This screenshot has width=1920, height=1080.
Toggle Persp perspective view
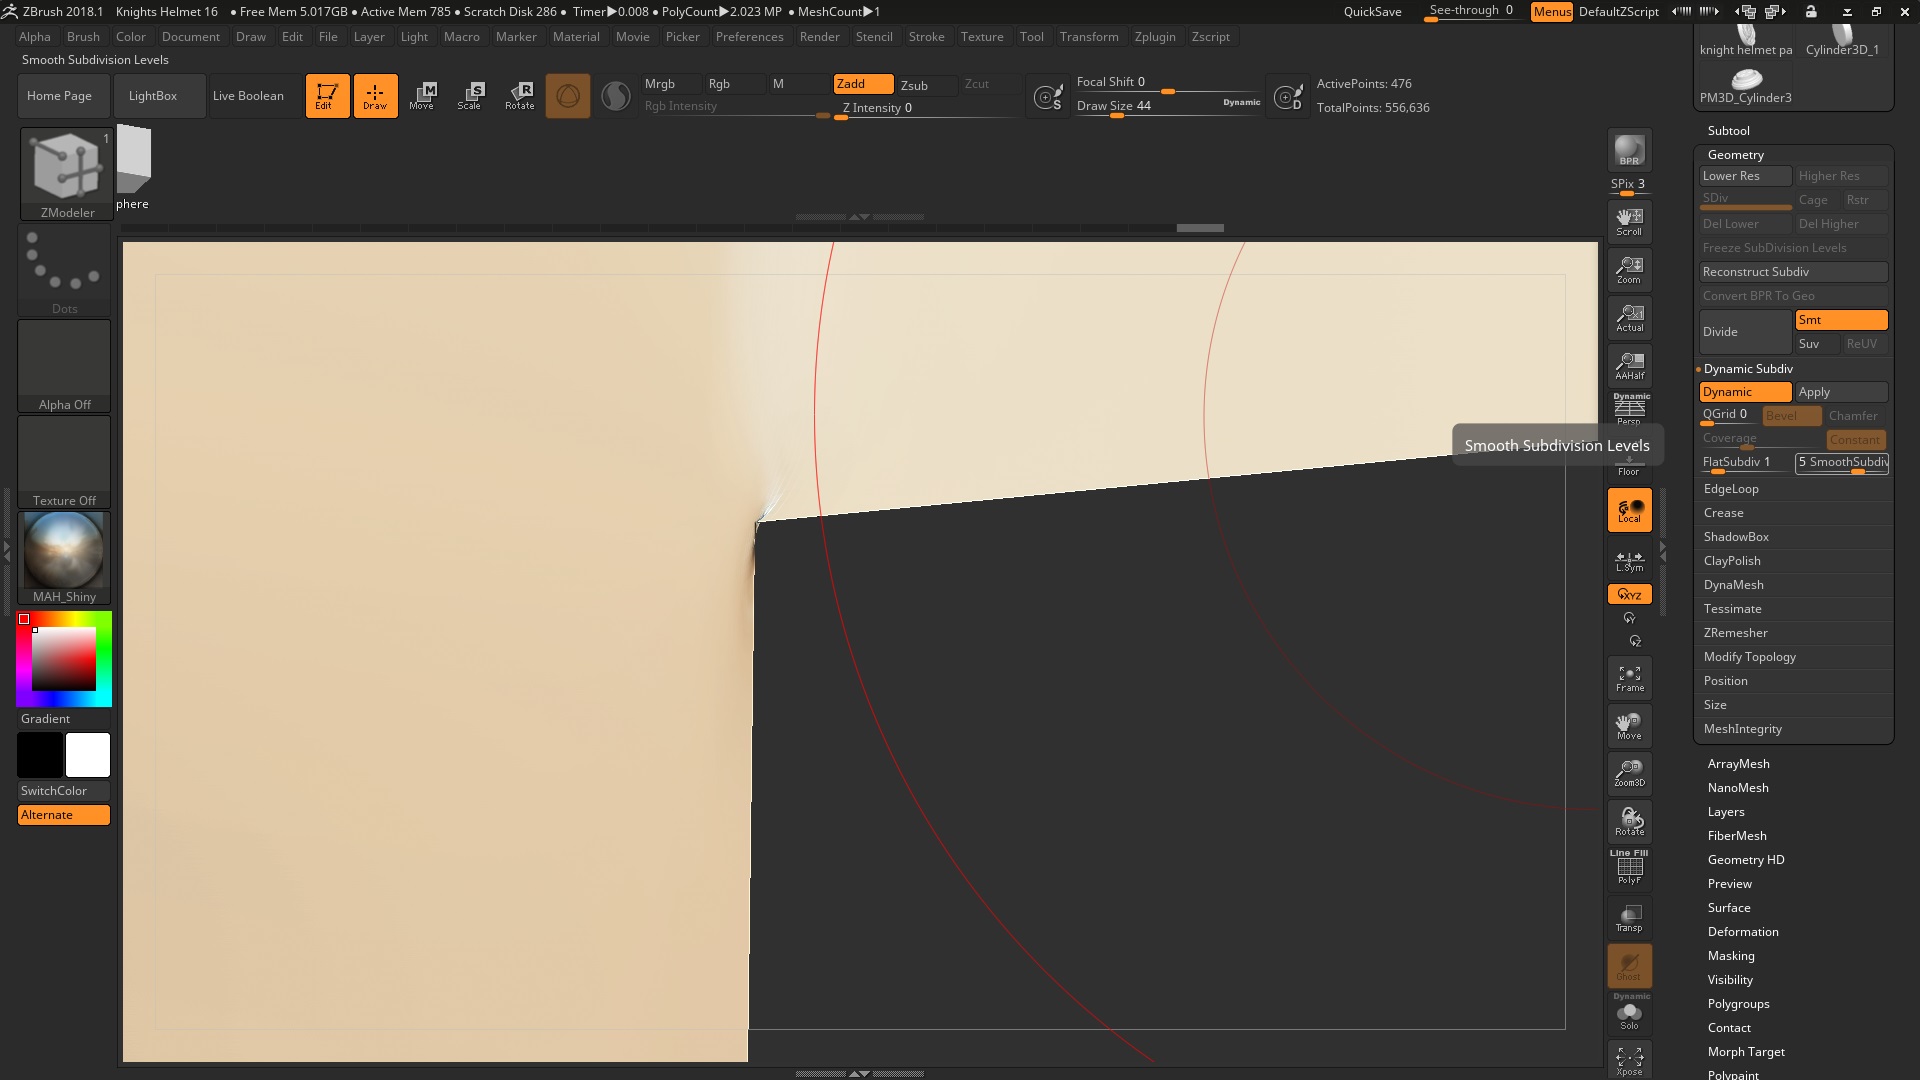[1629, 409]
